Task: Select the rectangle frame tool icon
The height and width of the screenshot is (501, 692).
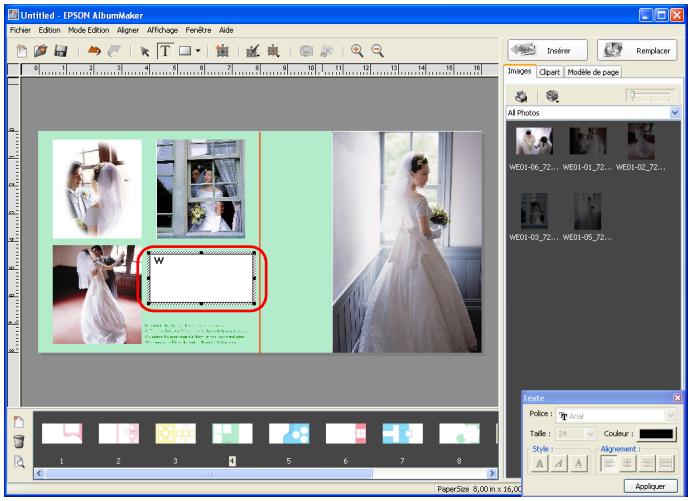Action: point(185,51)
